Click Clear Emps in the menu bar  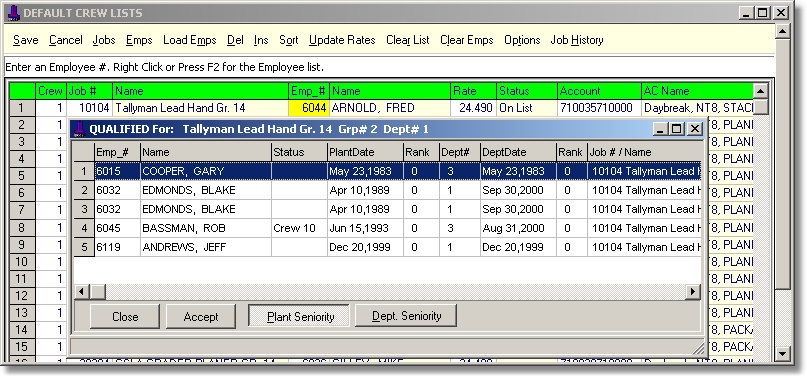[x=467, y=40]
